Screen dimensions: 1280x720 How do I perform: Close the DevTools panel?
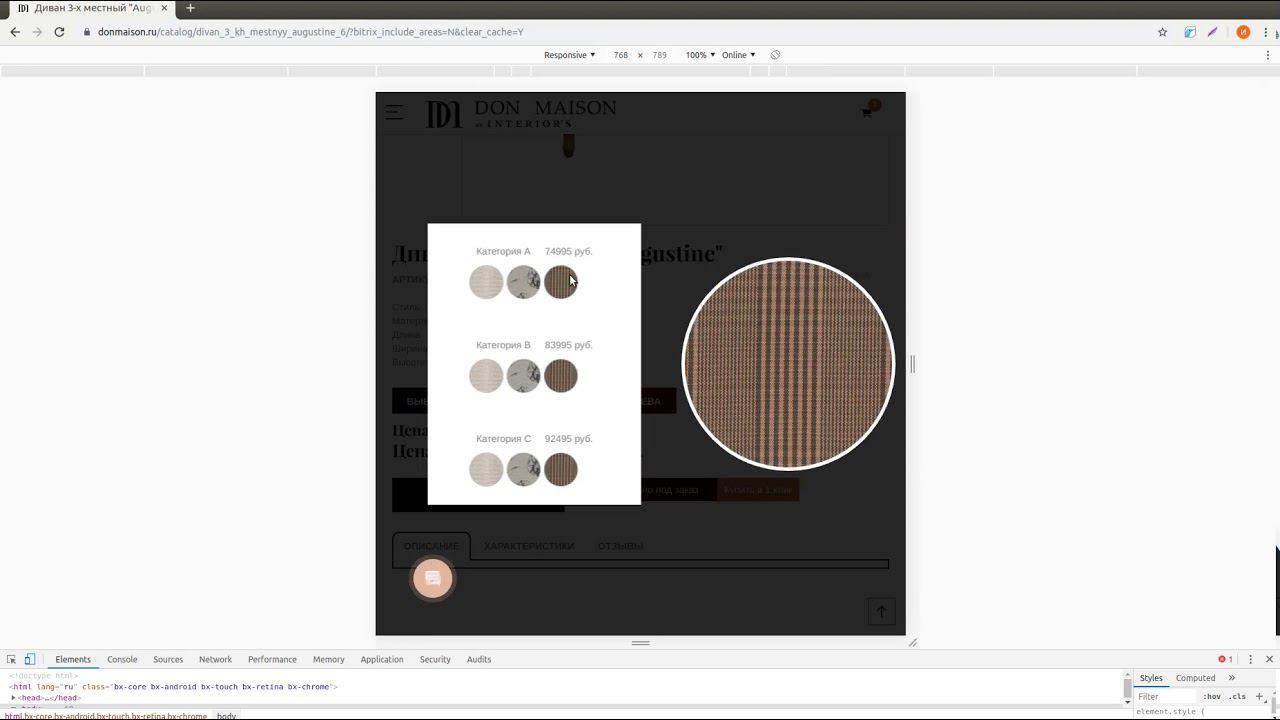pos(1269,659)
